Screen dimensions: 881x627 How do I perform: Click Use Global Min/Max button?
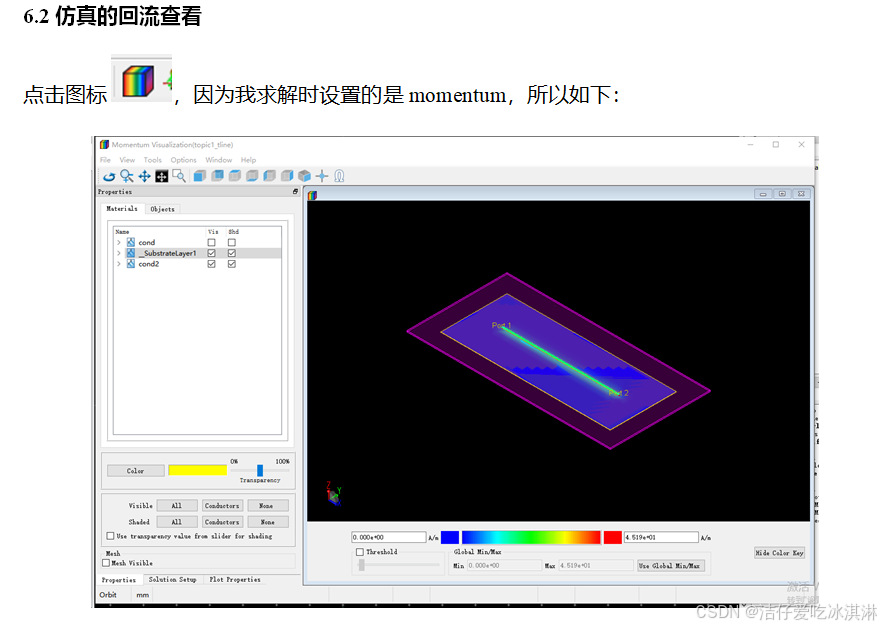click(668, 565)
